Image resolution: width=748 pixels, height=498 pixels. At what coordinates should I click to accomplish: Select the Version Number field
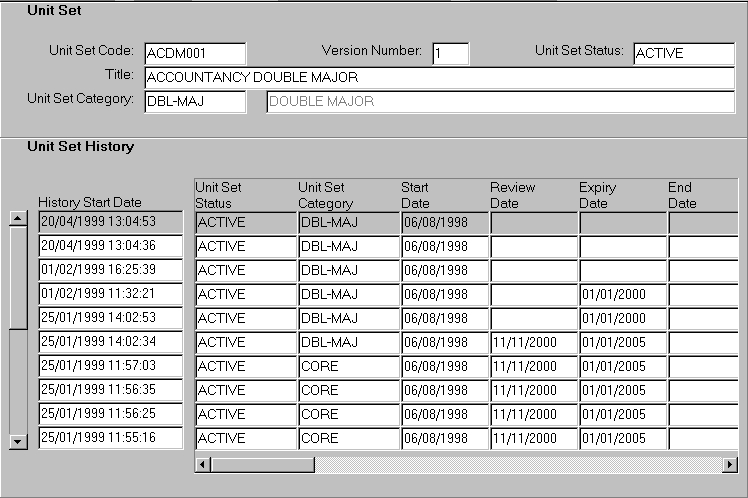click(450, 53)
